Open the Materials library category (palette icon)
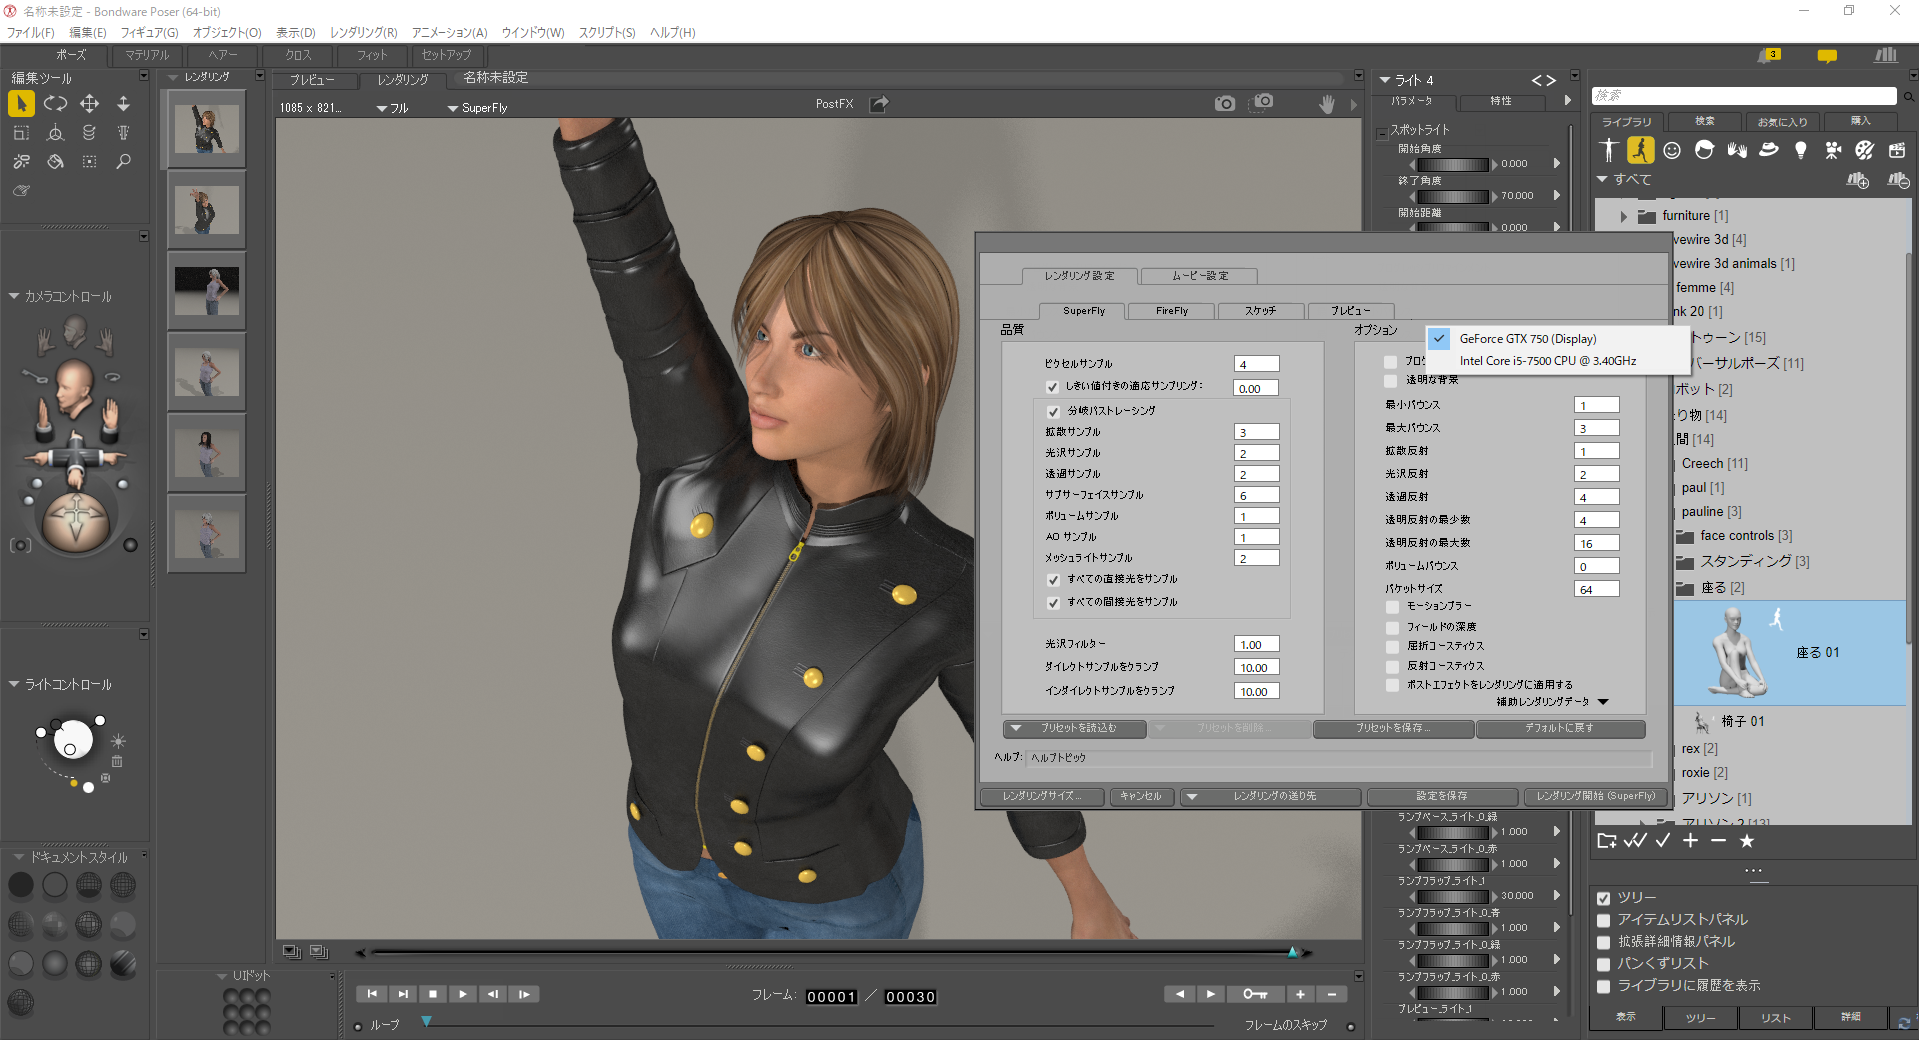This screenshot has width=1919, height=1040. (1865, 150)
